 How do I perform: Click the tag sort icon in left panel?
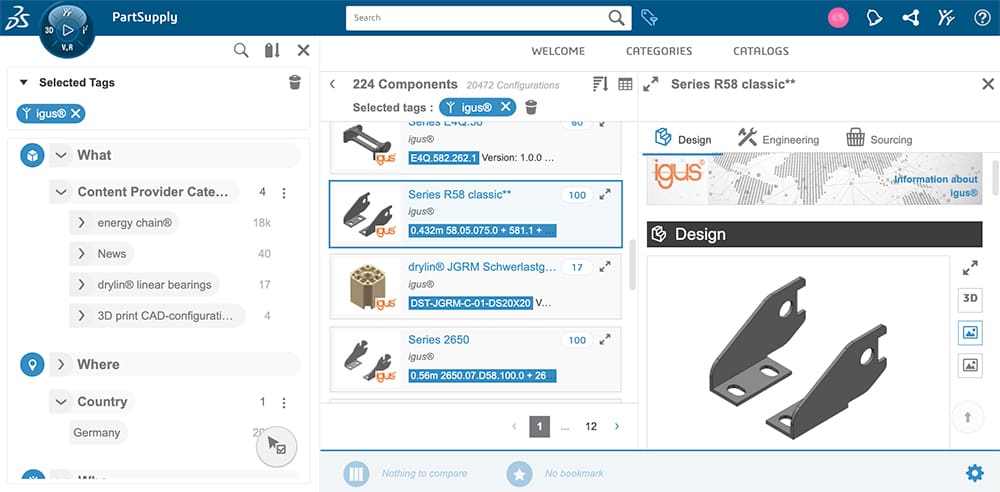(272, 50)
